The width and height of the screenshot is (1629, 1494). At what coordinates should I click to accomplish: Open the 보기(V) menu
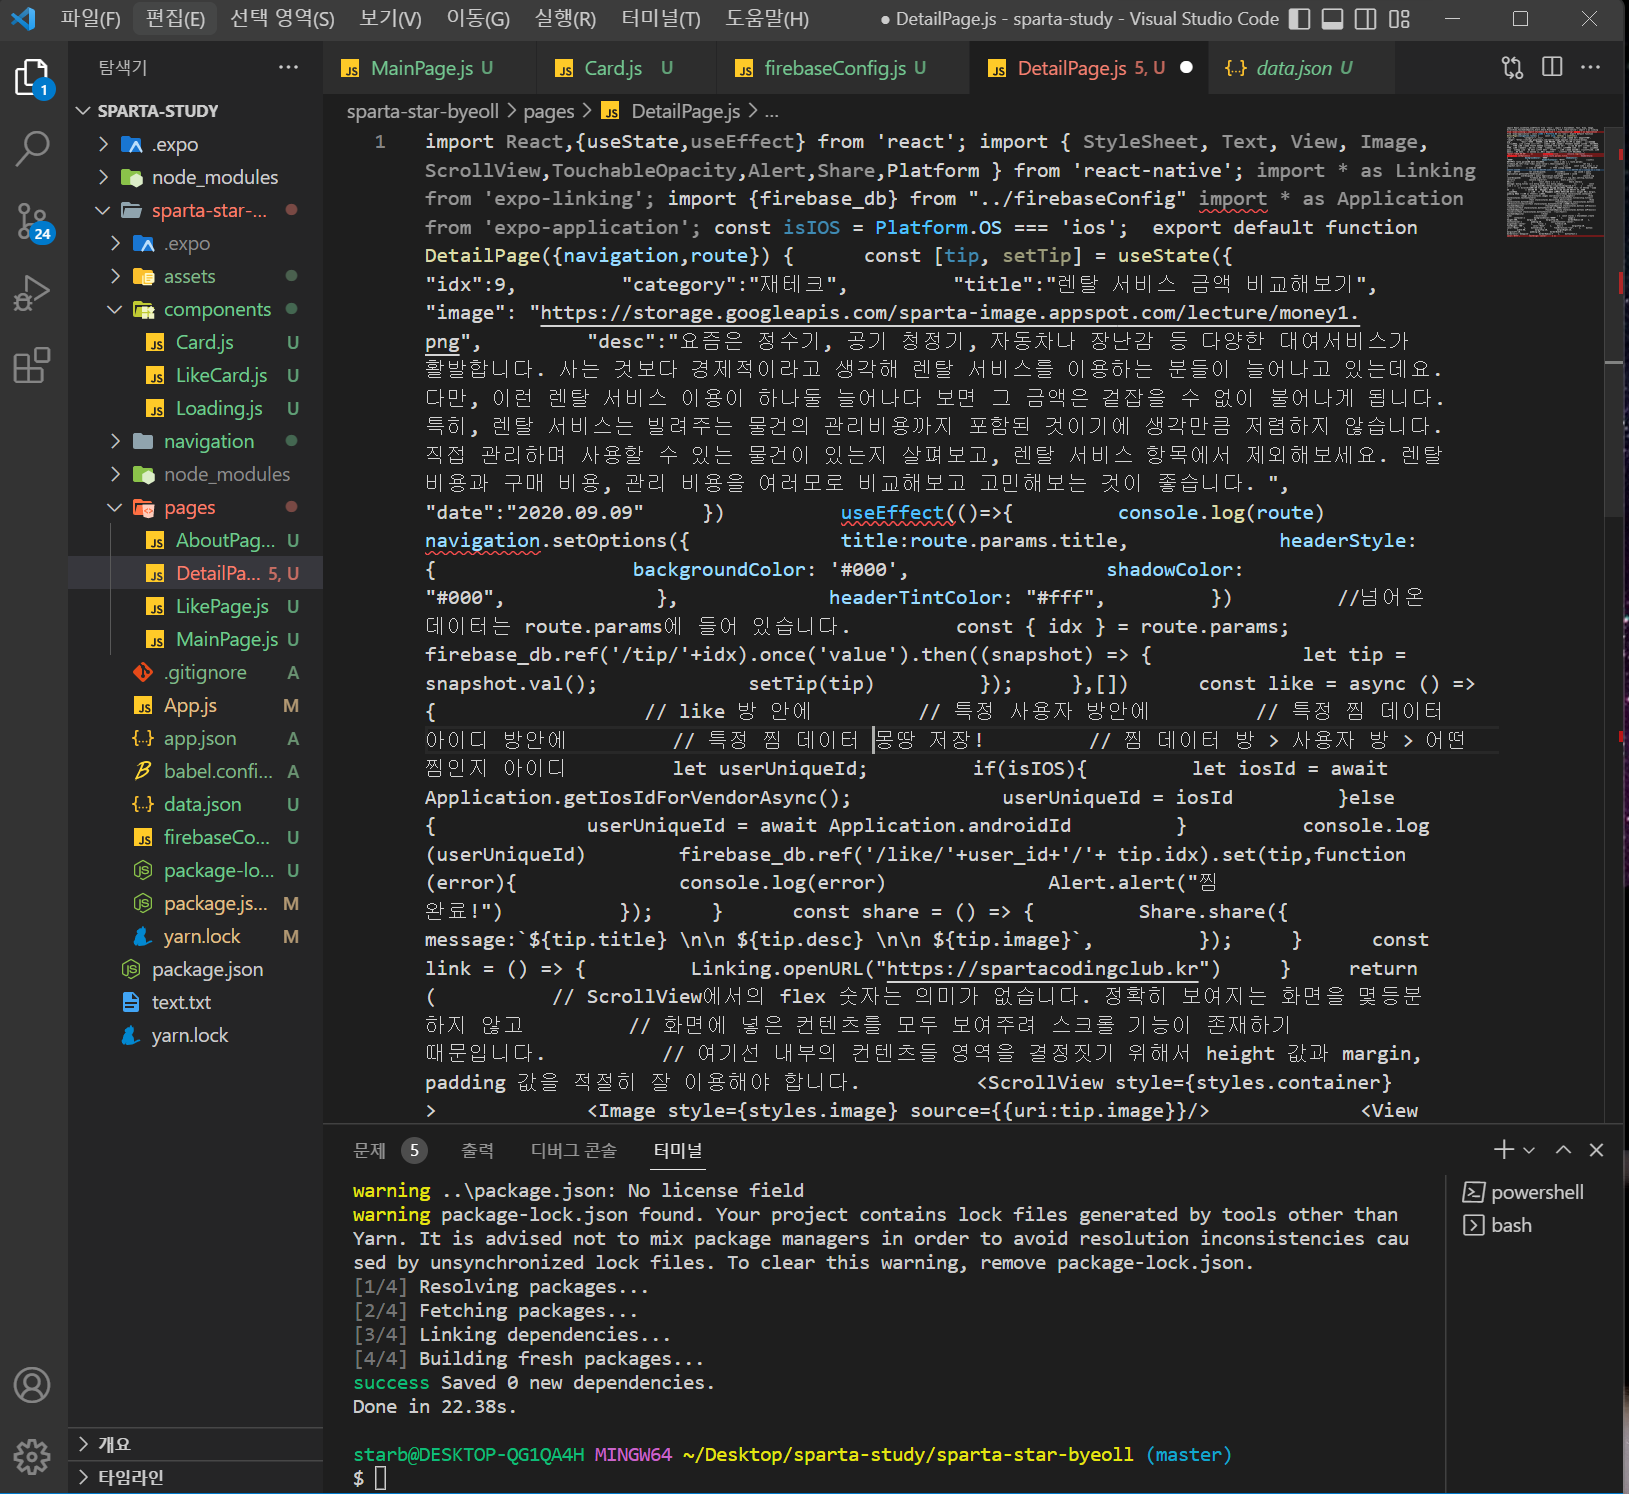click(391, 18)
